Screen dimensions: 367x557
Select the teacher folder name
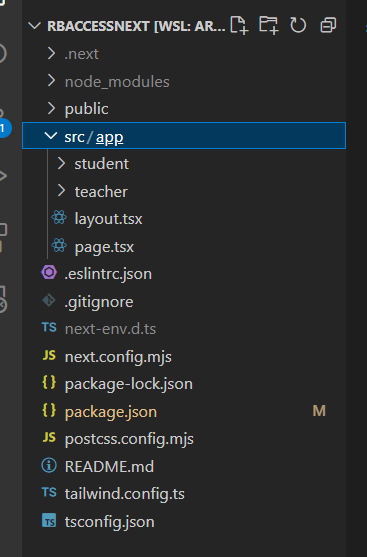pos(101,192)
